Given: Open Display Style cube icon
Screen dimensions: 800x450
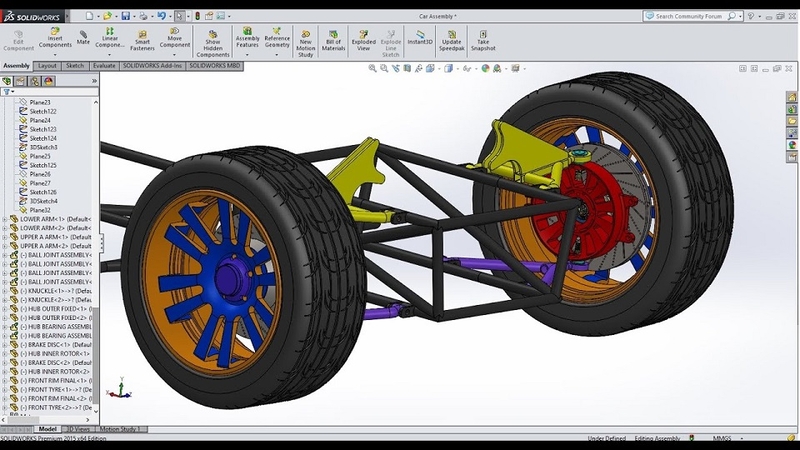Looking at the screenshot, I should 447,68.
